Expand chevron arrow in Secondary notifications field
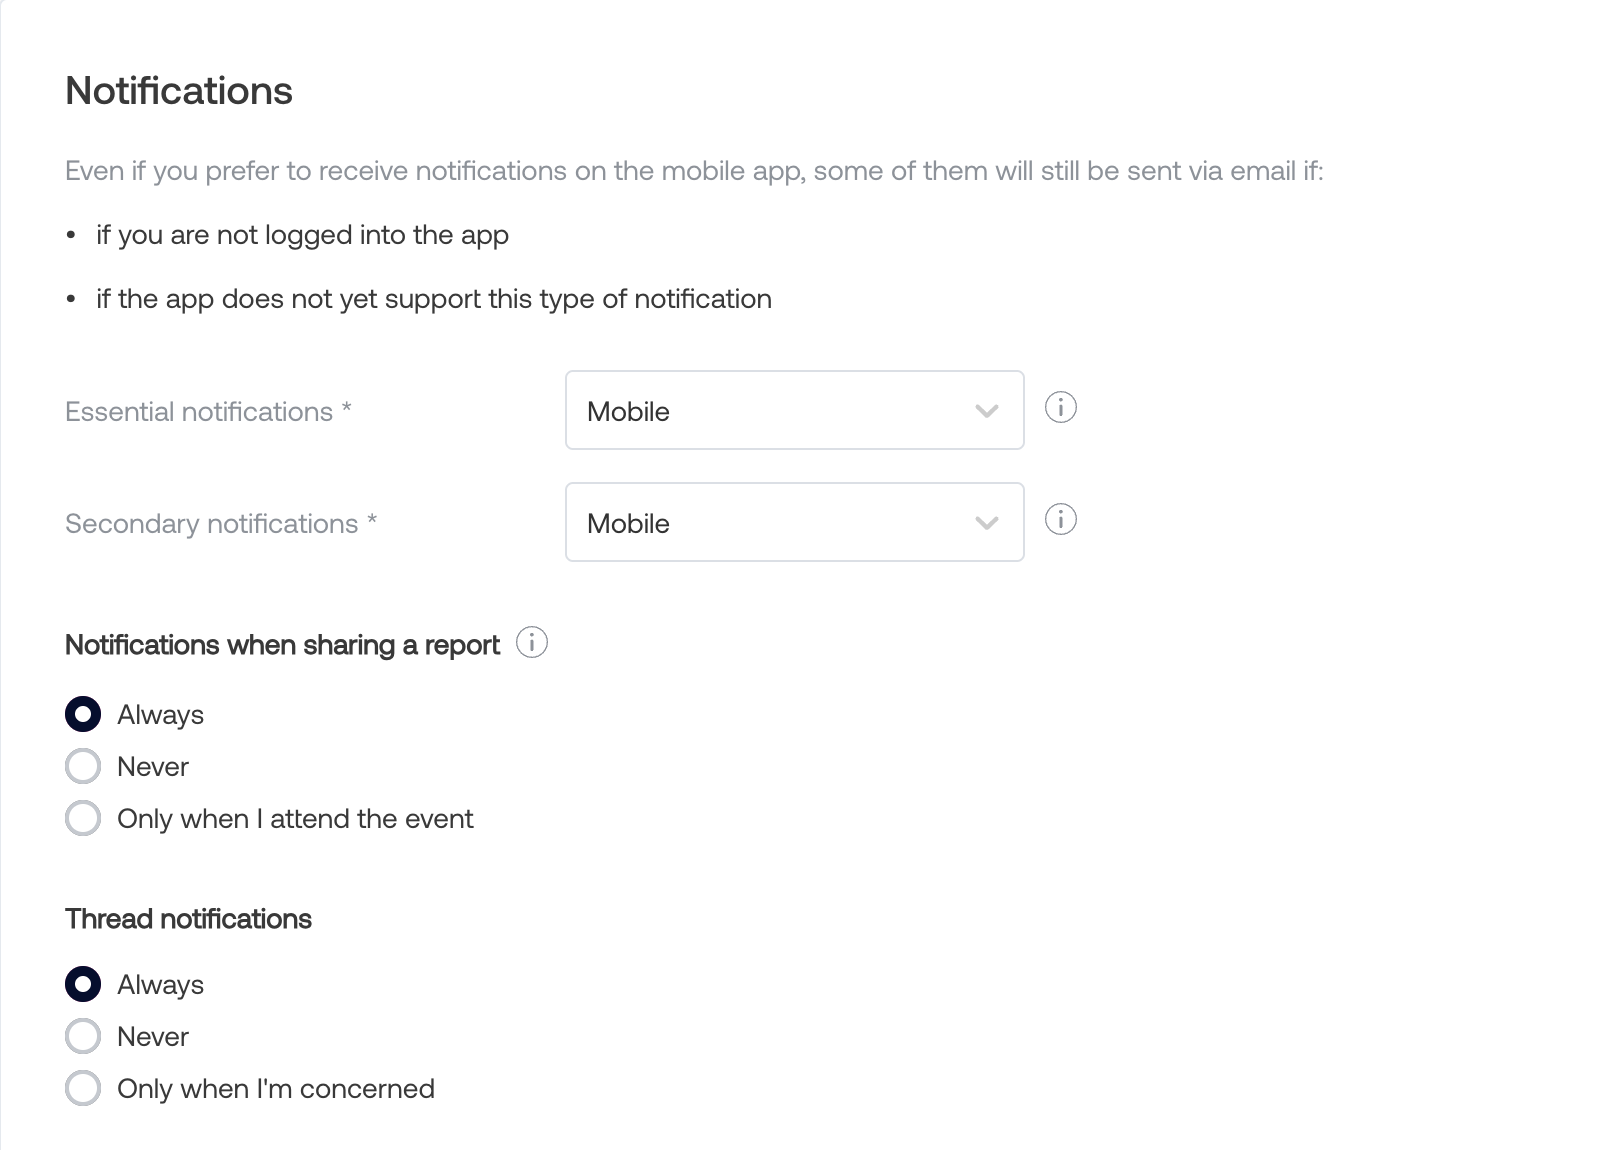Screen dimensions: 1606x1150 pos(987,523)
